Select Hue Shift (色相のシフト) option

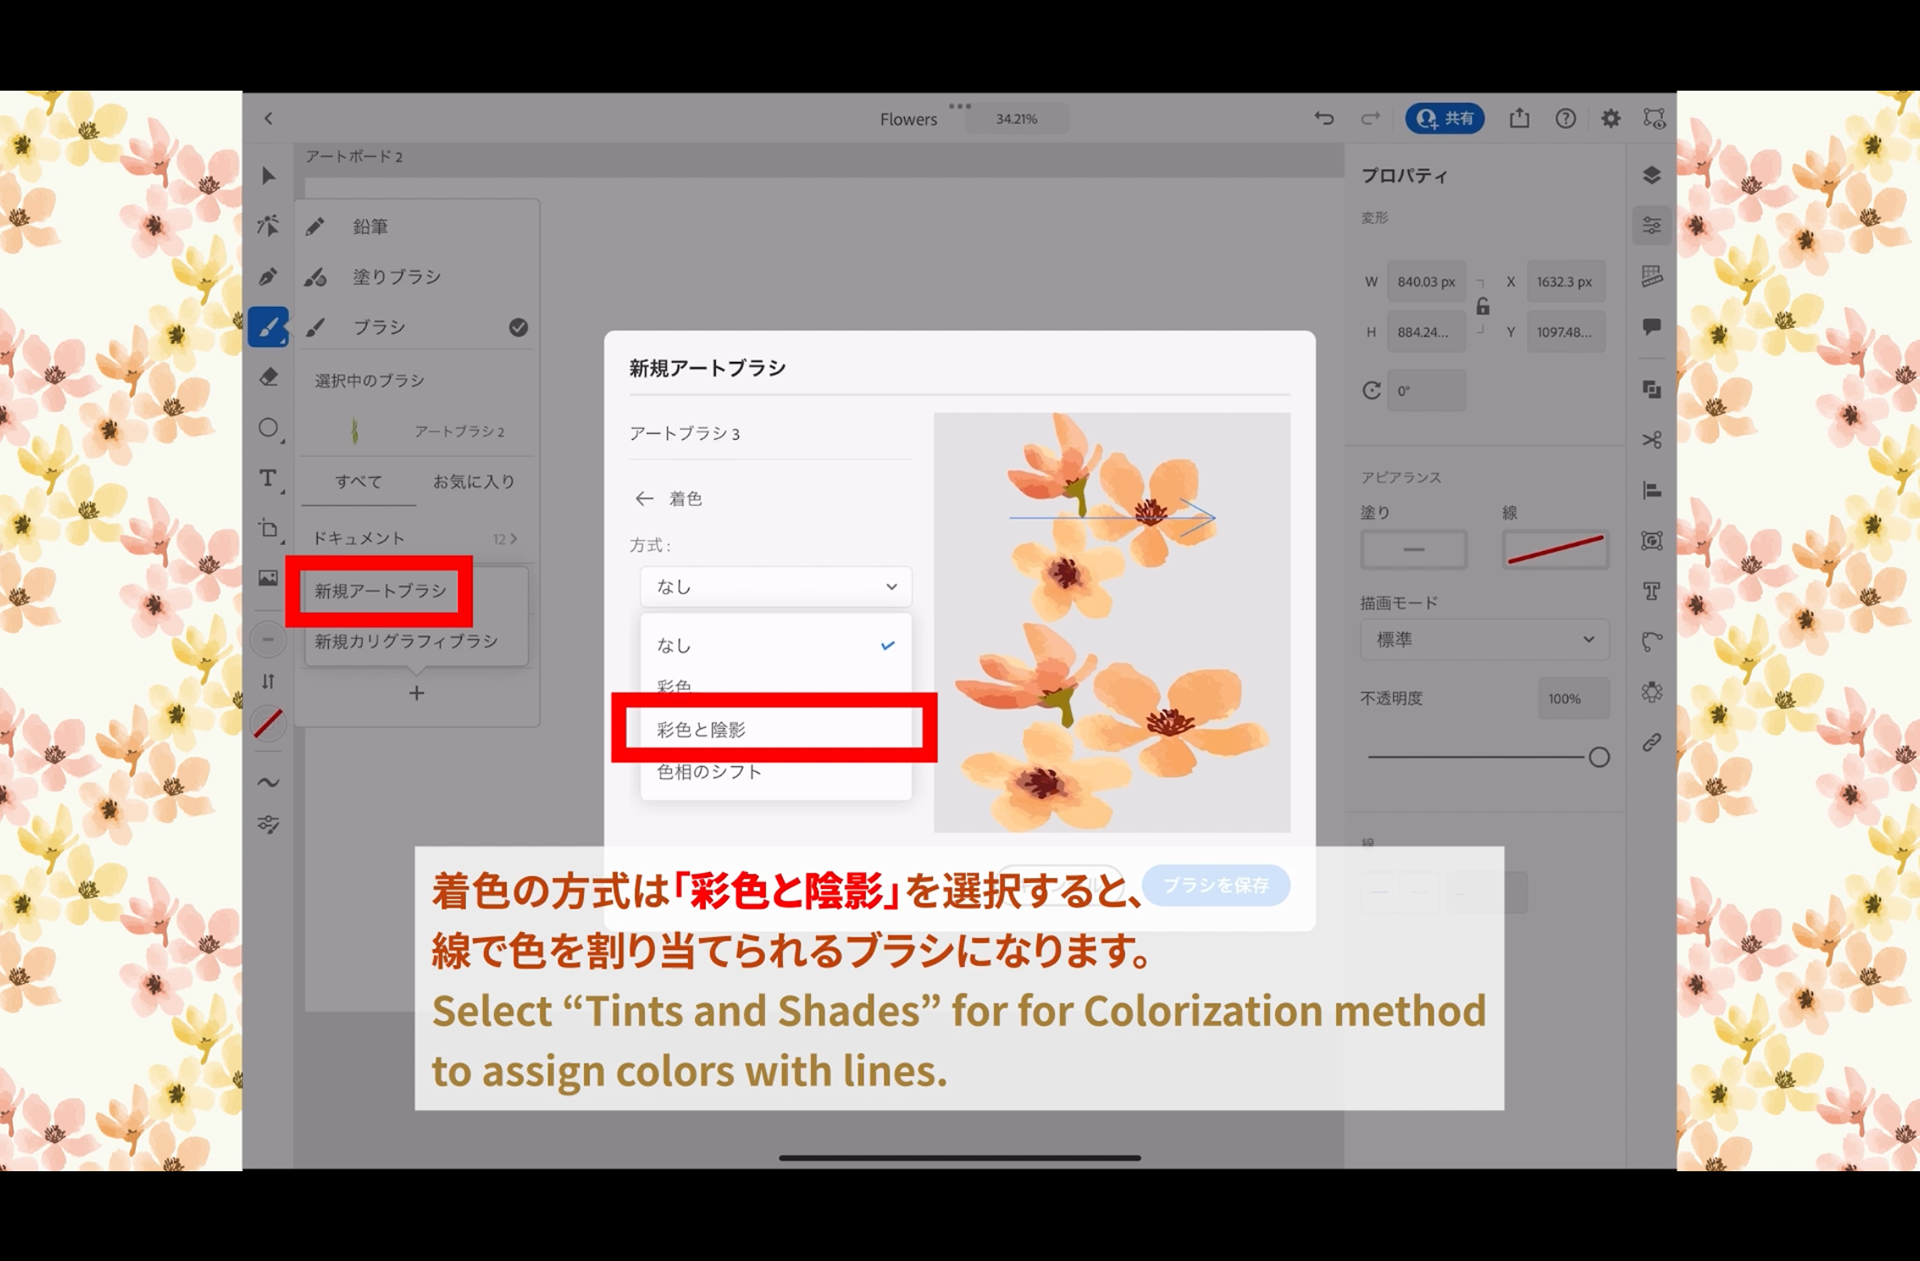click(776, 772)
